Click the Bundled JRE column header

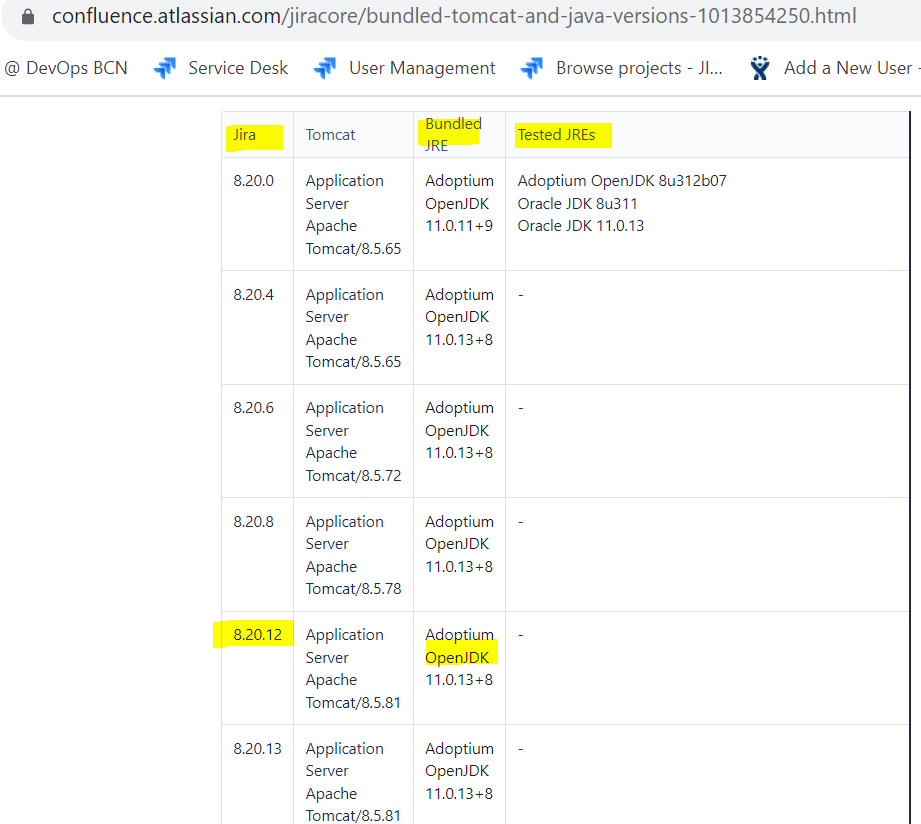(x=459, y=134)
